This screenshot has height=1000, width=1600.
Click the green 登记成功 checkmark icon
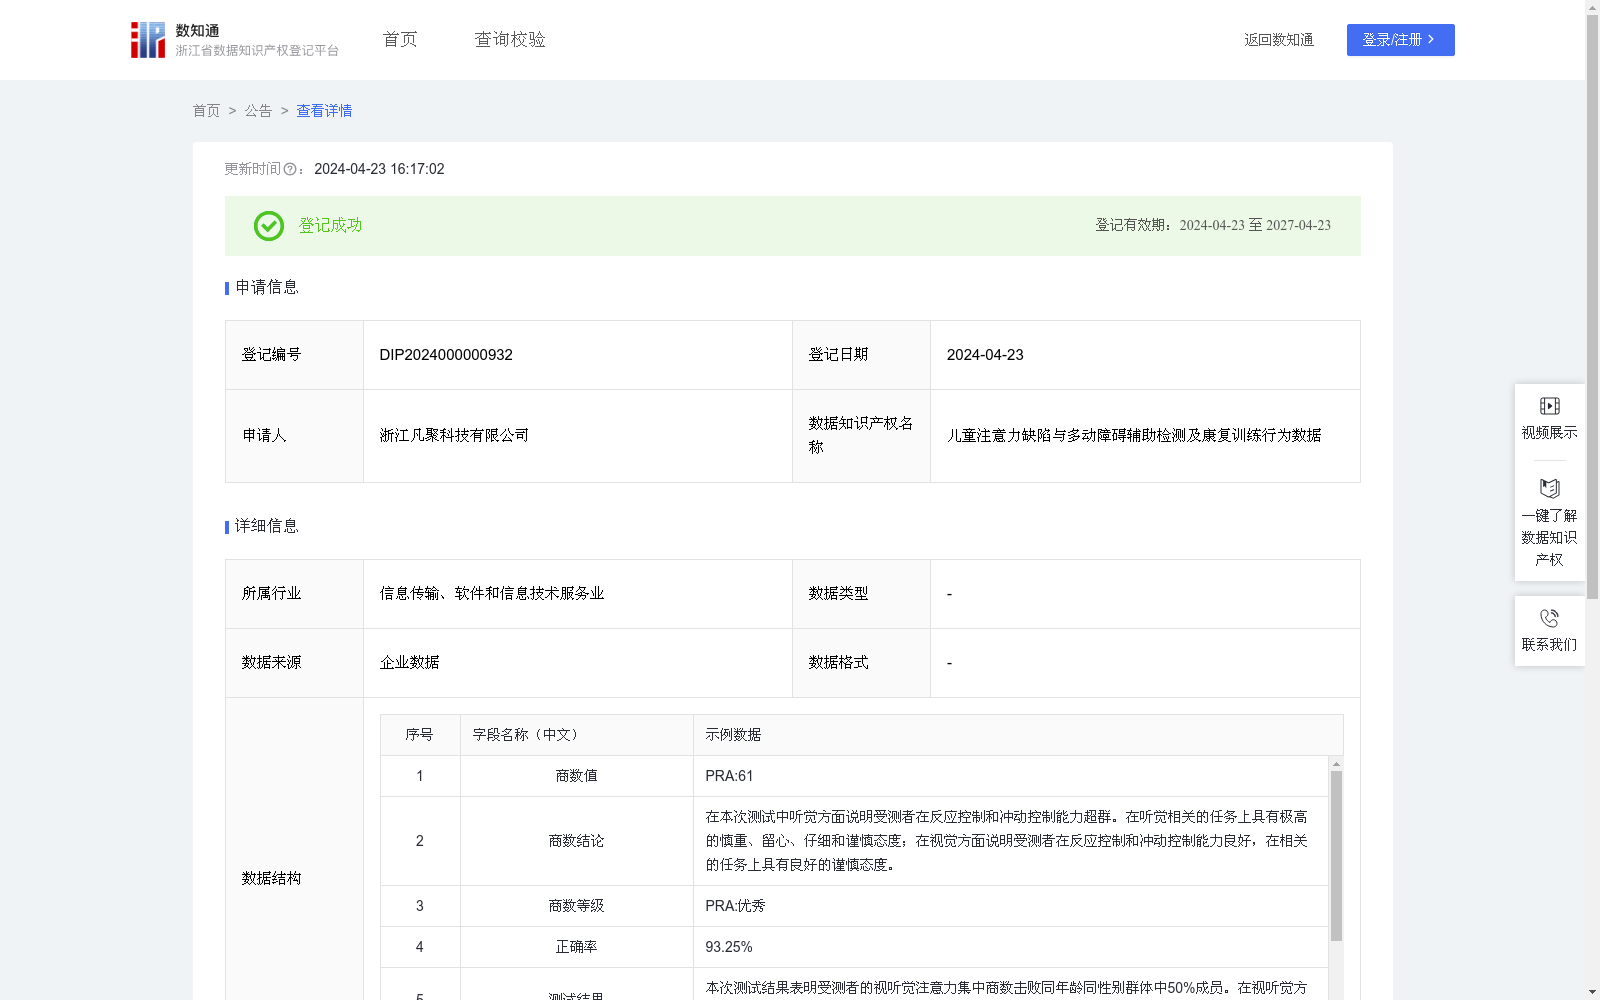tap(268, 226)
